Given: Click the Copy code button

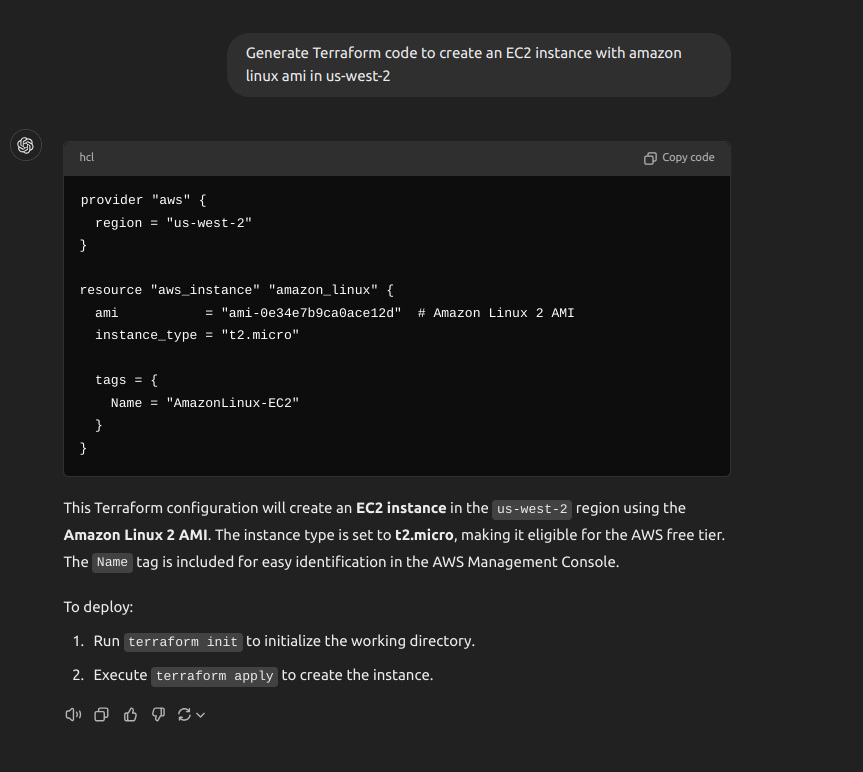Looking at the screenshot, I should pos(679,158).
